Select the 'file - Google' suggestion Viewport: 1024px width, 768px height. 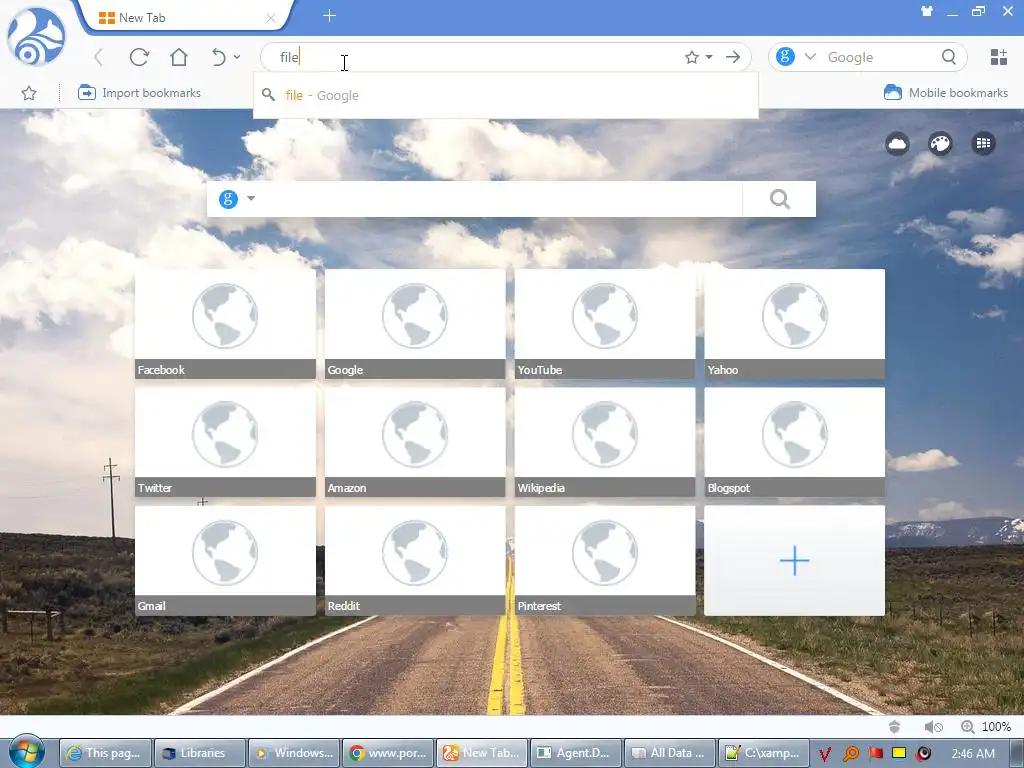(505, 95)
